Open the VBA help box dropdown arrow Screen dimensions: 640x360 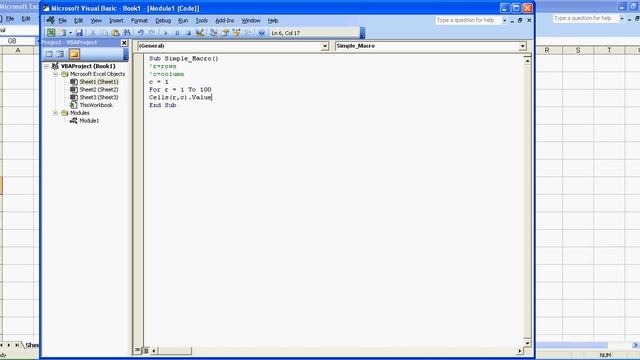504,20
